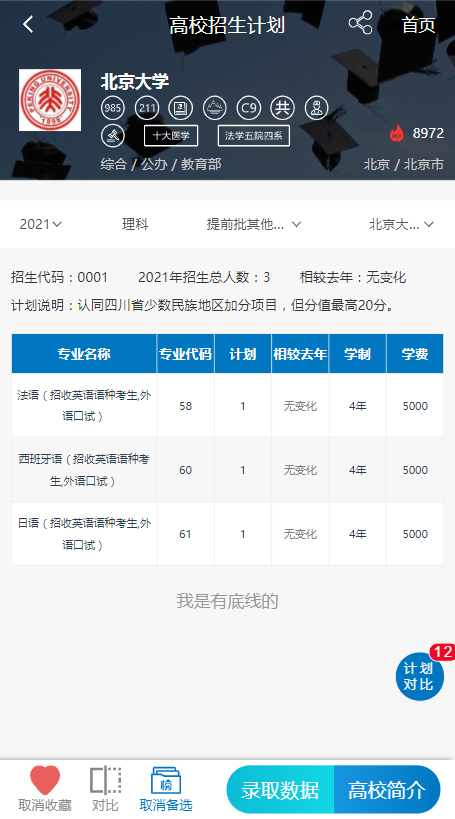
Task: Toggle 取消收藏 heart favorite
Action: tap(45, 789)
